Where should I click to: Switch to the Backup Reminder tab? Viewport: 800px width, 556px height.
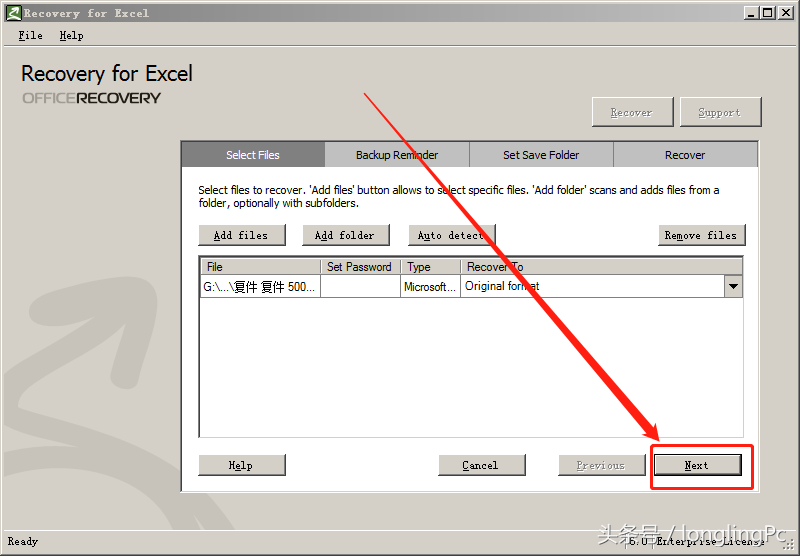[x=397, y=155]
